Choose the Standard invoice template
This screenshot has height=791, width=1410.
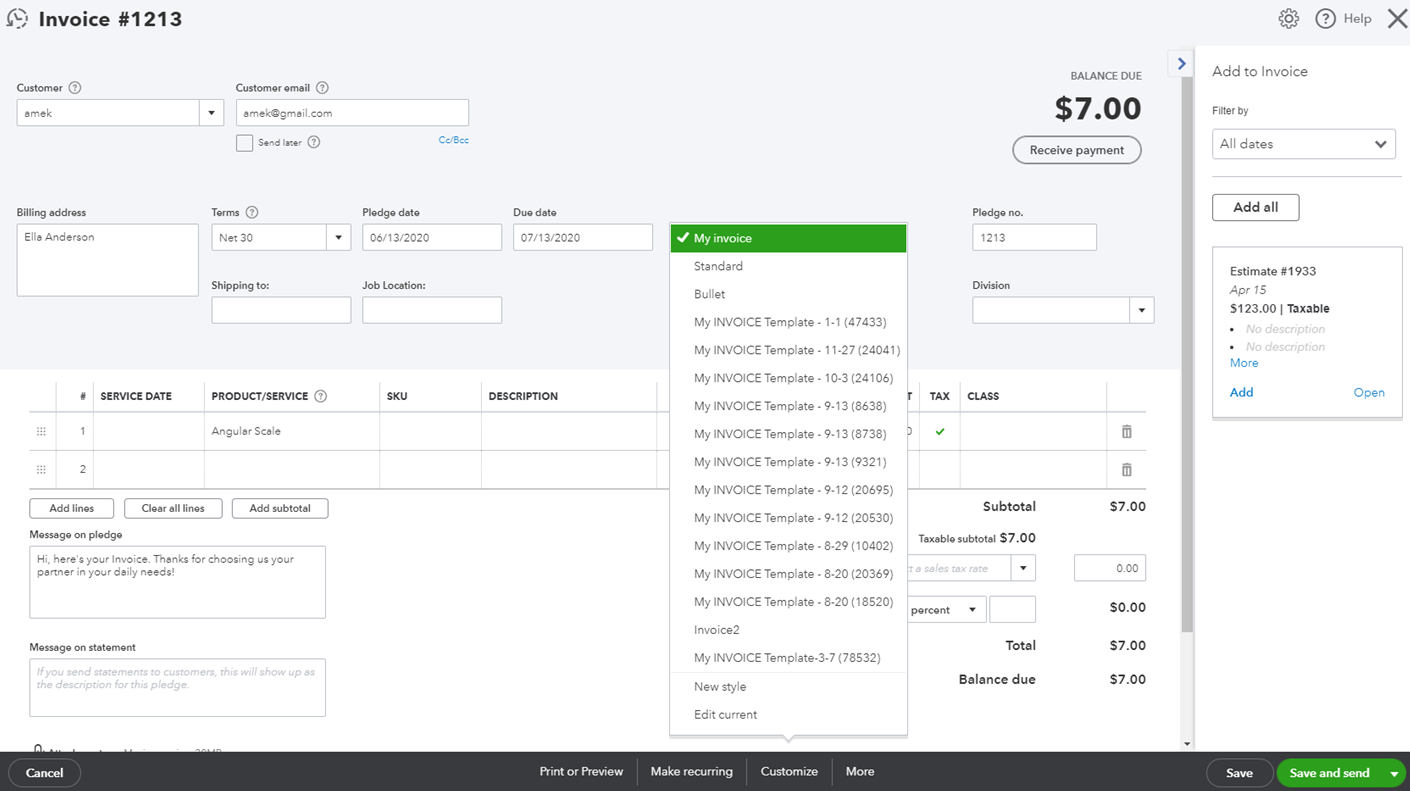point(720,266)
